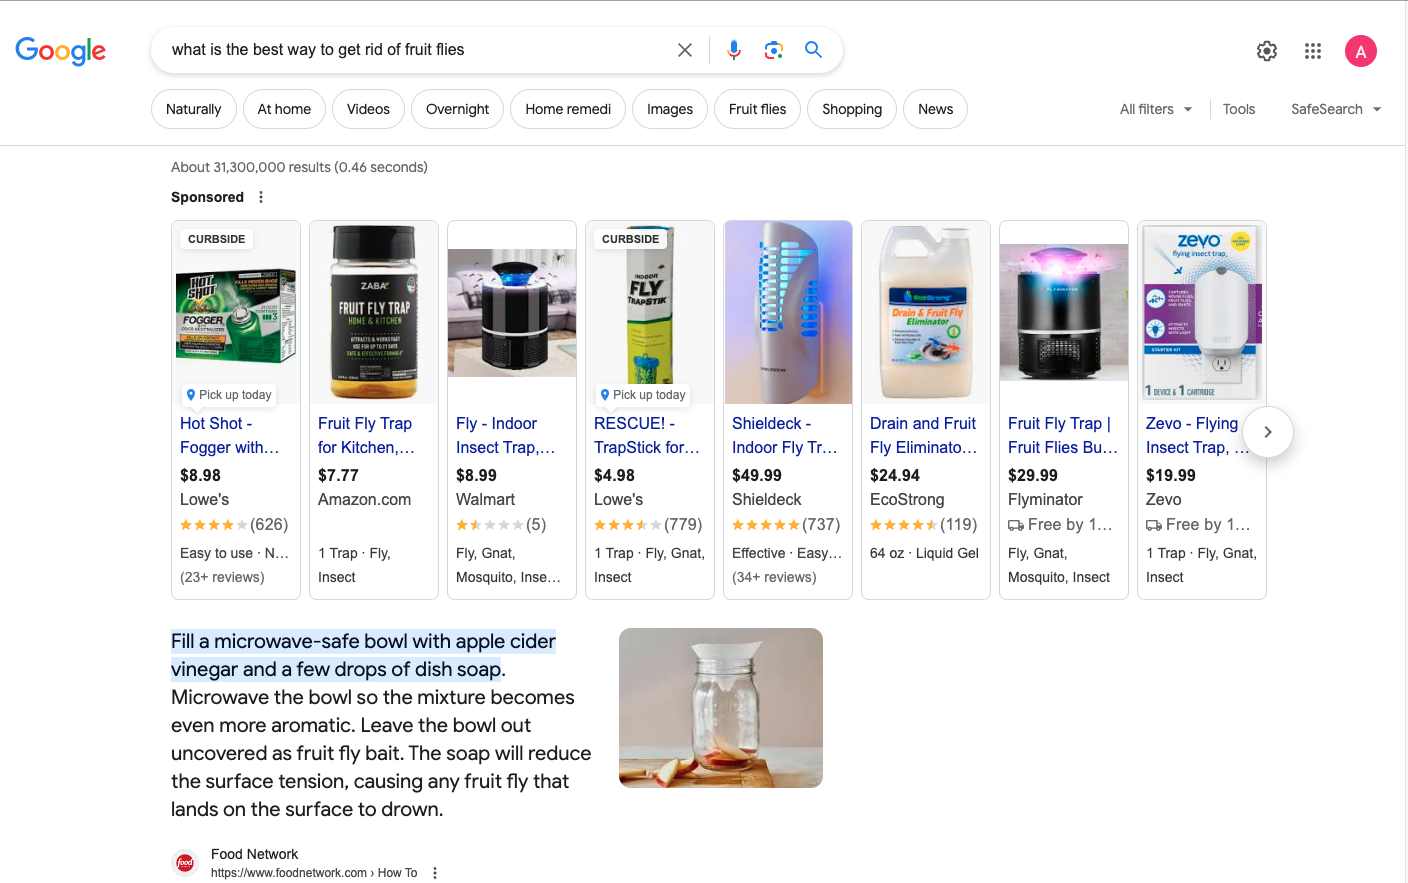Click the blue search magnifier icon
This screenshot has height=883, width=1408.
pos(813,49)
